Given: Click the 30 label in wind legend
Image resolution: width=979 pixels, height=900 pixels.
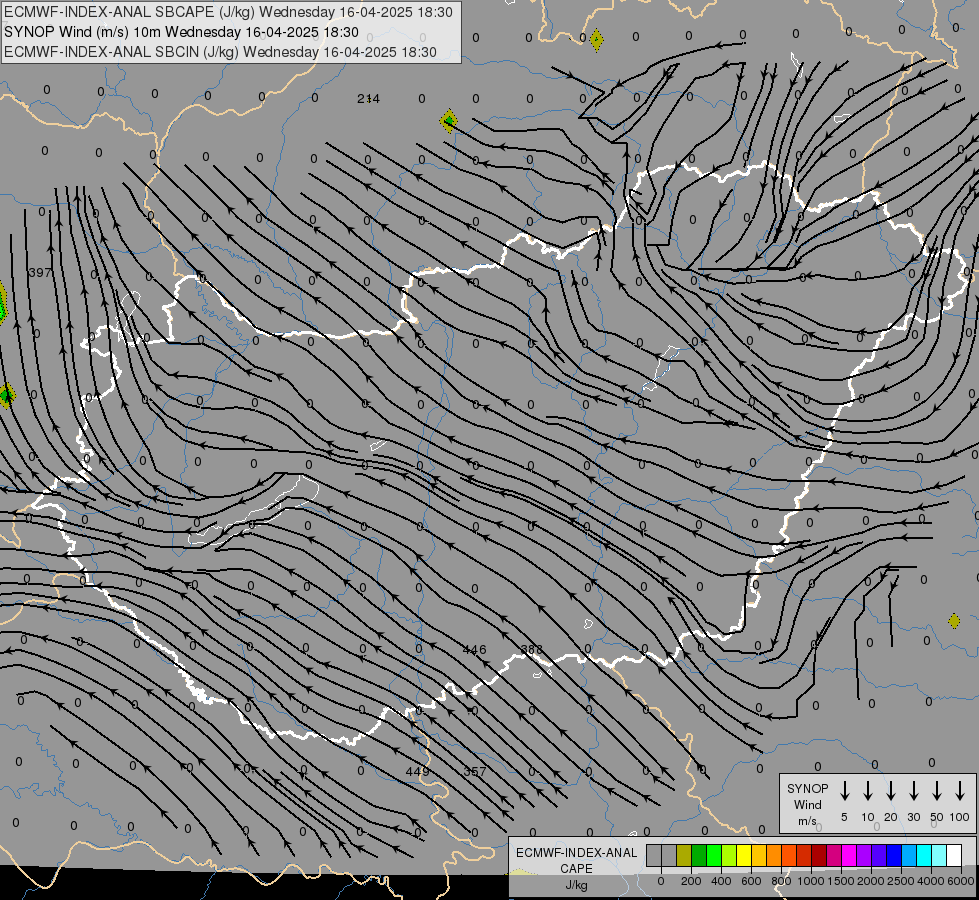Looking at the screenshot, I should [x=913, y=817].
